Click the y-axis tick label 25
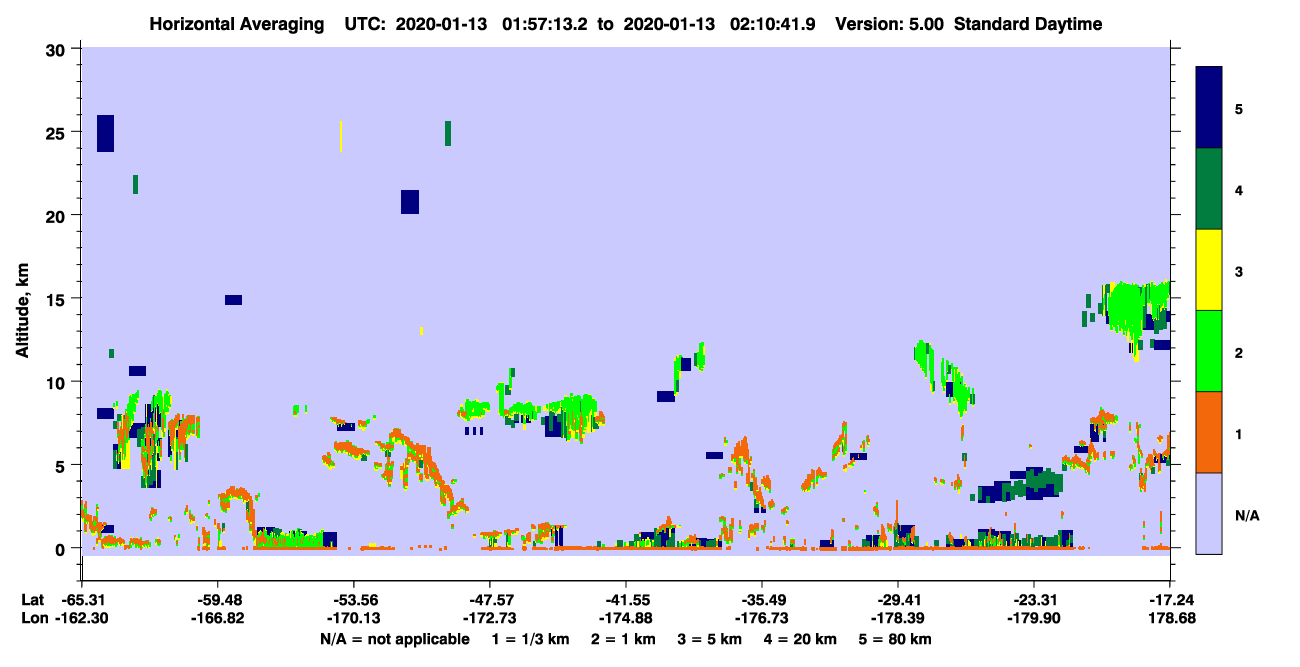Screen dimensions: 1300x667 click(56, 132)
